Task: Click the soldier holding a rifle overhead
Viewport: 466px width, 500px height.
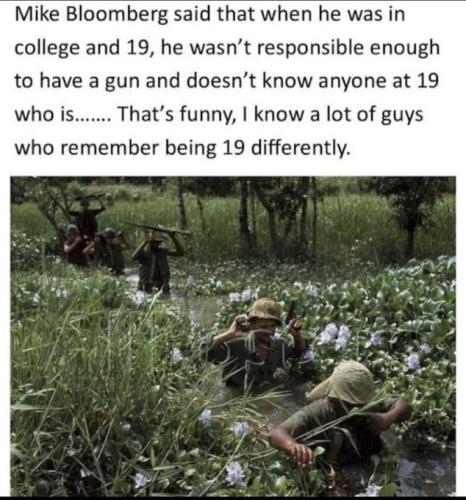Action: [x=157, y=258]
